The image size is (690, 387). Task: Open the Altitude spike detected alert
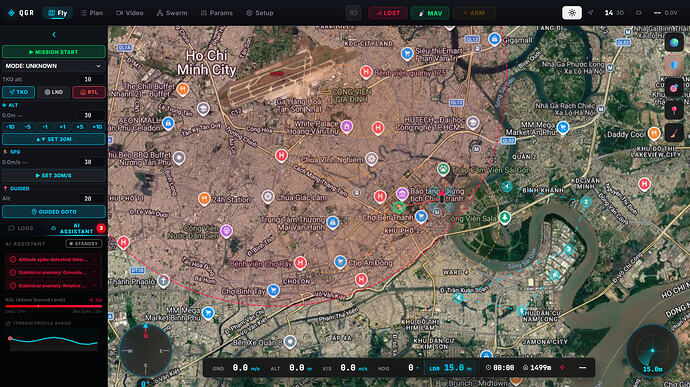pyautogui.click(x=53, y=260)
